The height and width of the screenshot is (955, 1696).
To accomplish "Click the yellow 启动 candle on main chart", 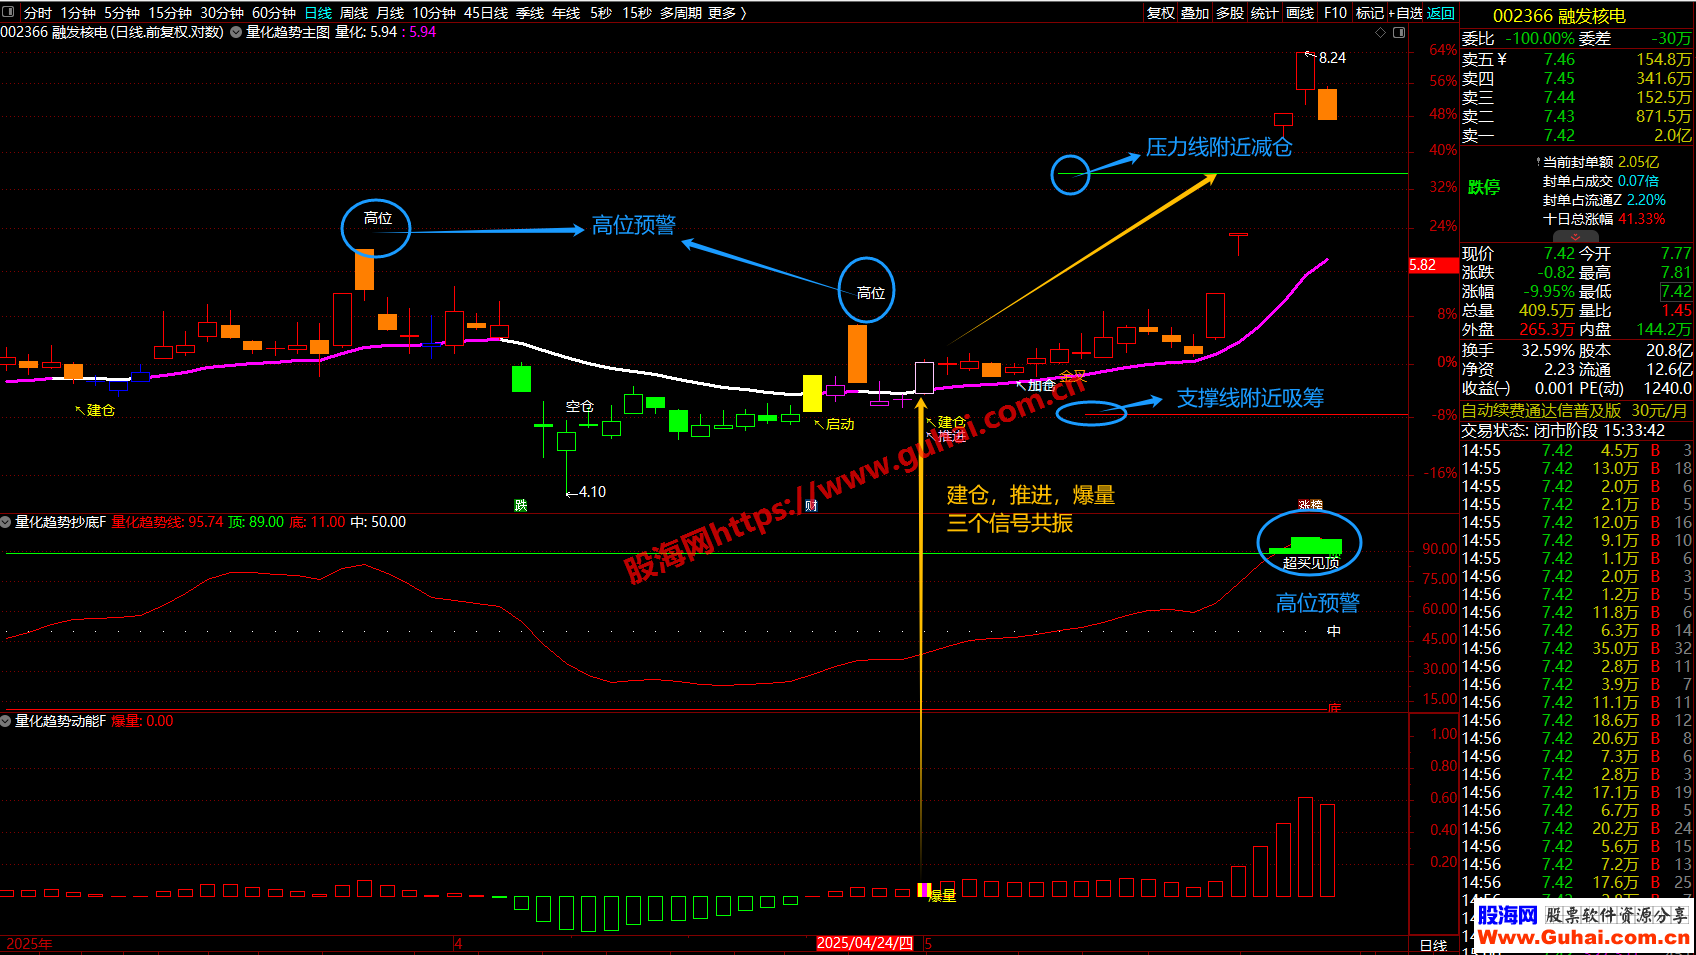I will click(x=812, y=393).
